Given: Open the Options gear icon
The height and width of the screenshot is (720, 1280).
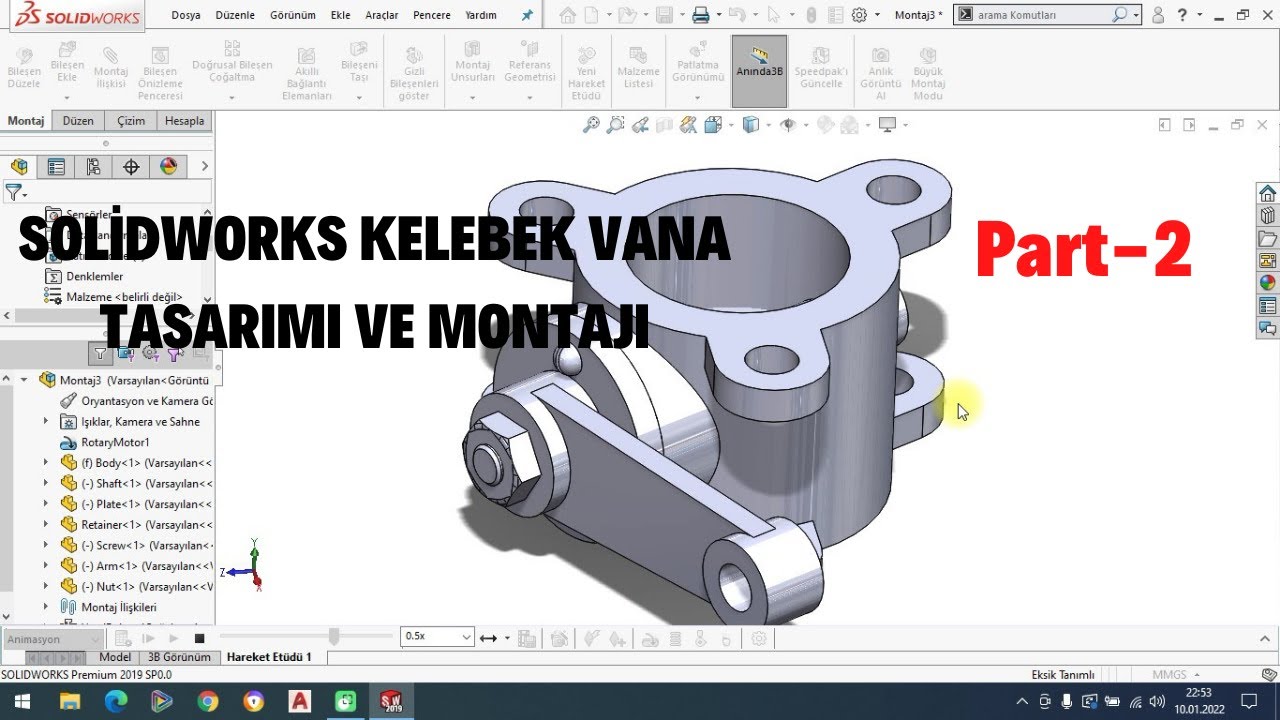Looking at the screenshot, I should [859, 15].
